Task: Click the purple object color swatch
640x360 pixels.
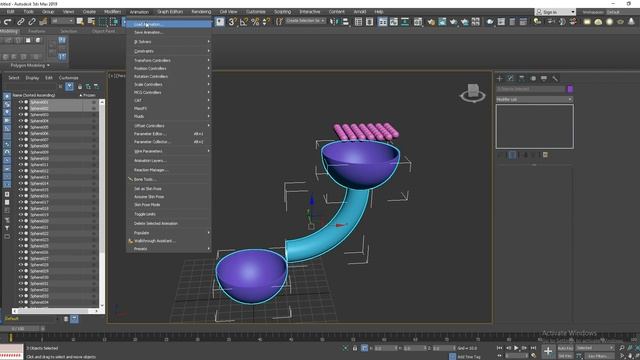Action: [570, 89]
